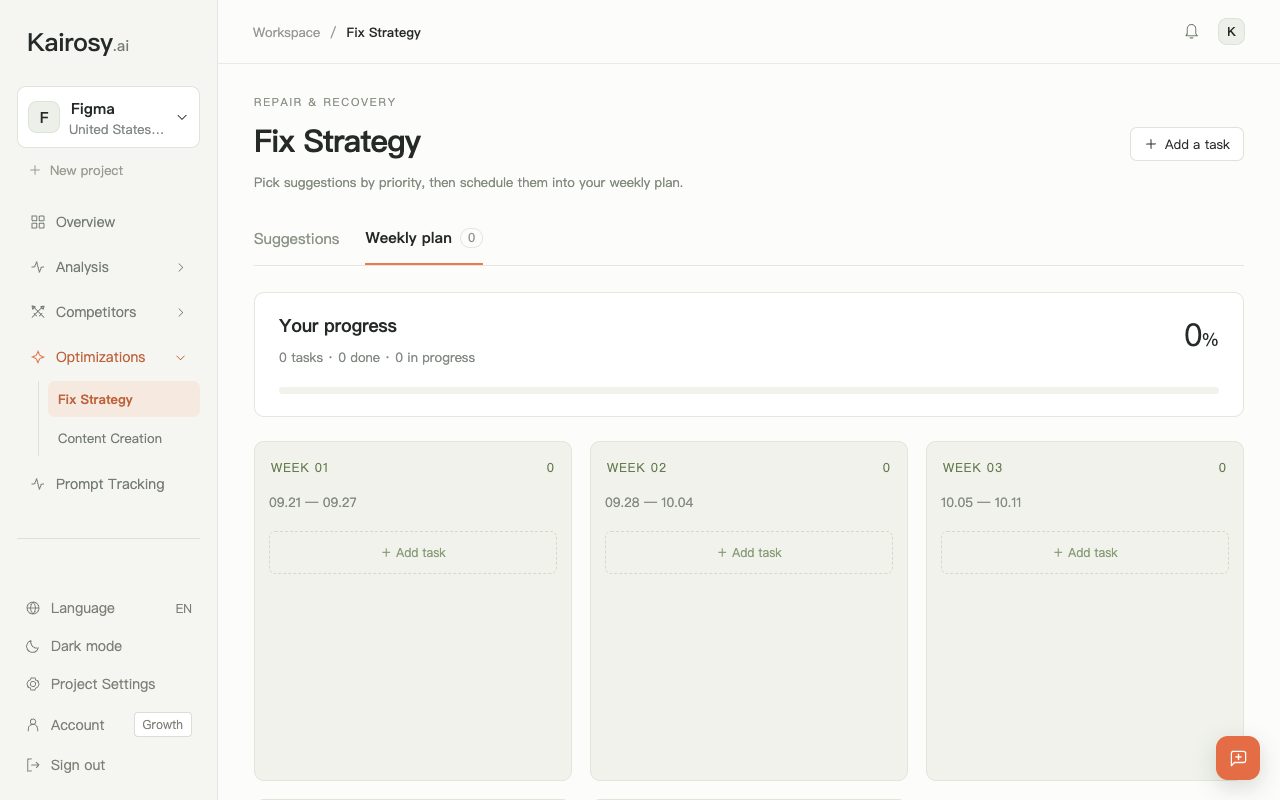Change Language from EN
This screenshot has height=800, width=1280.
(x=183, y=608)
